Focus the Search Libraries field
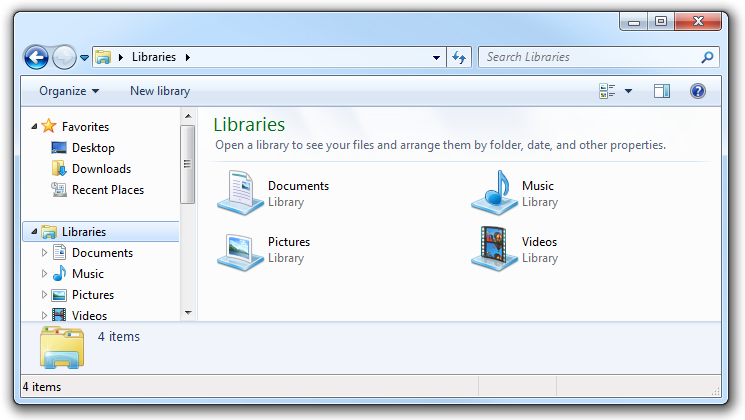The height and width of the screenshot is (420, 745). point(598,57)
